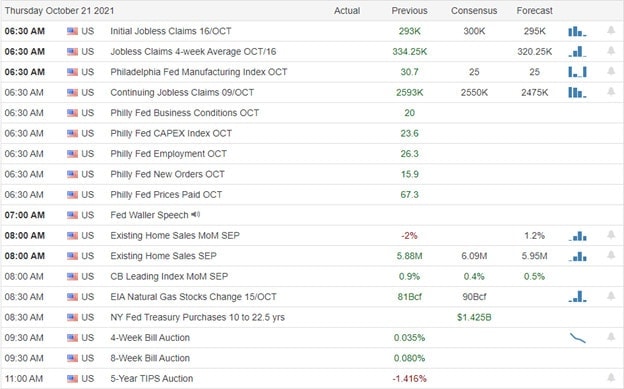Screen dimensions: 624x389
Task: Select previous value 334.25K
Action: pyautogui.click(x=410, y=52)
